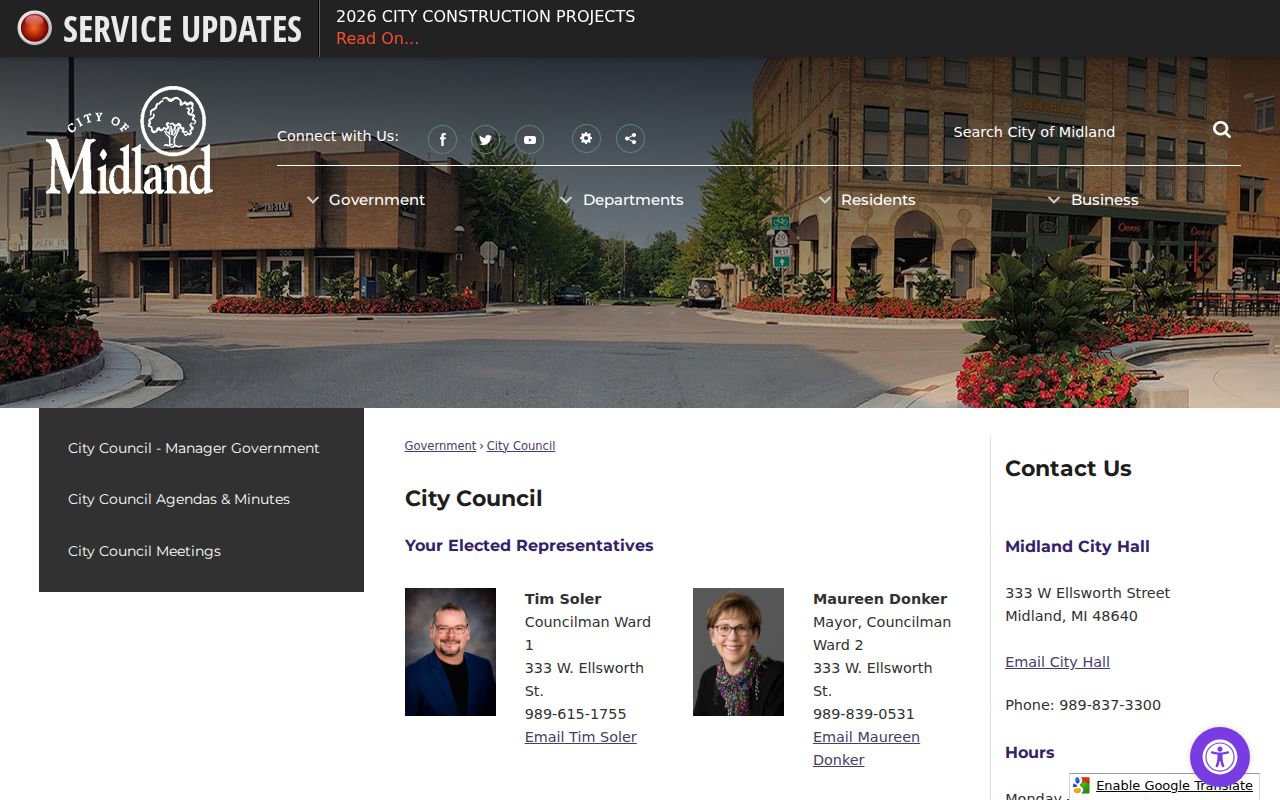Click the Read On... link
This screenshot has width=1280, height=800.
click(x=377, y=39)
